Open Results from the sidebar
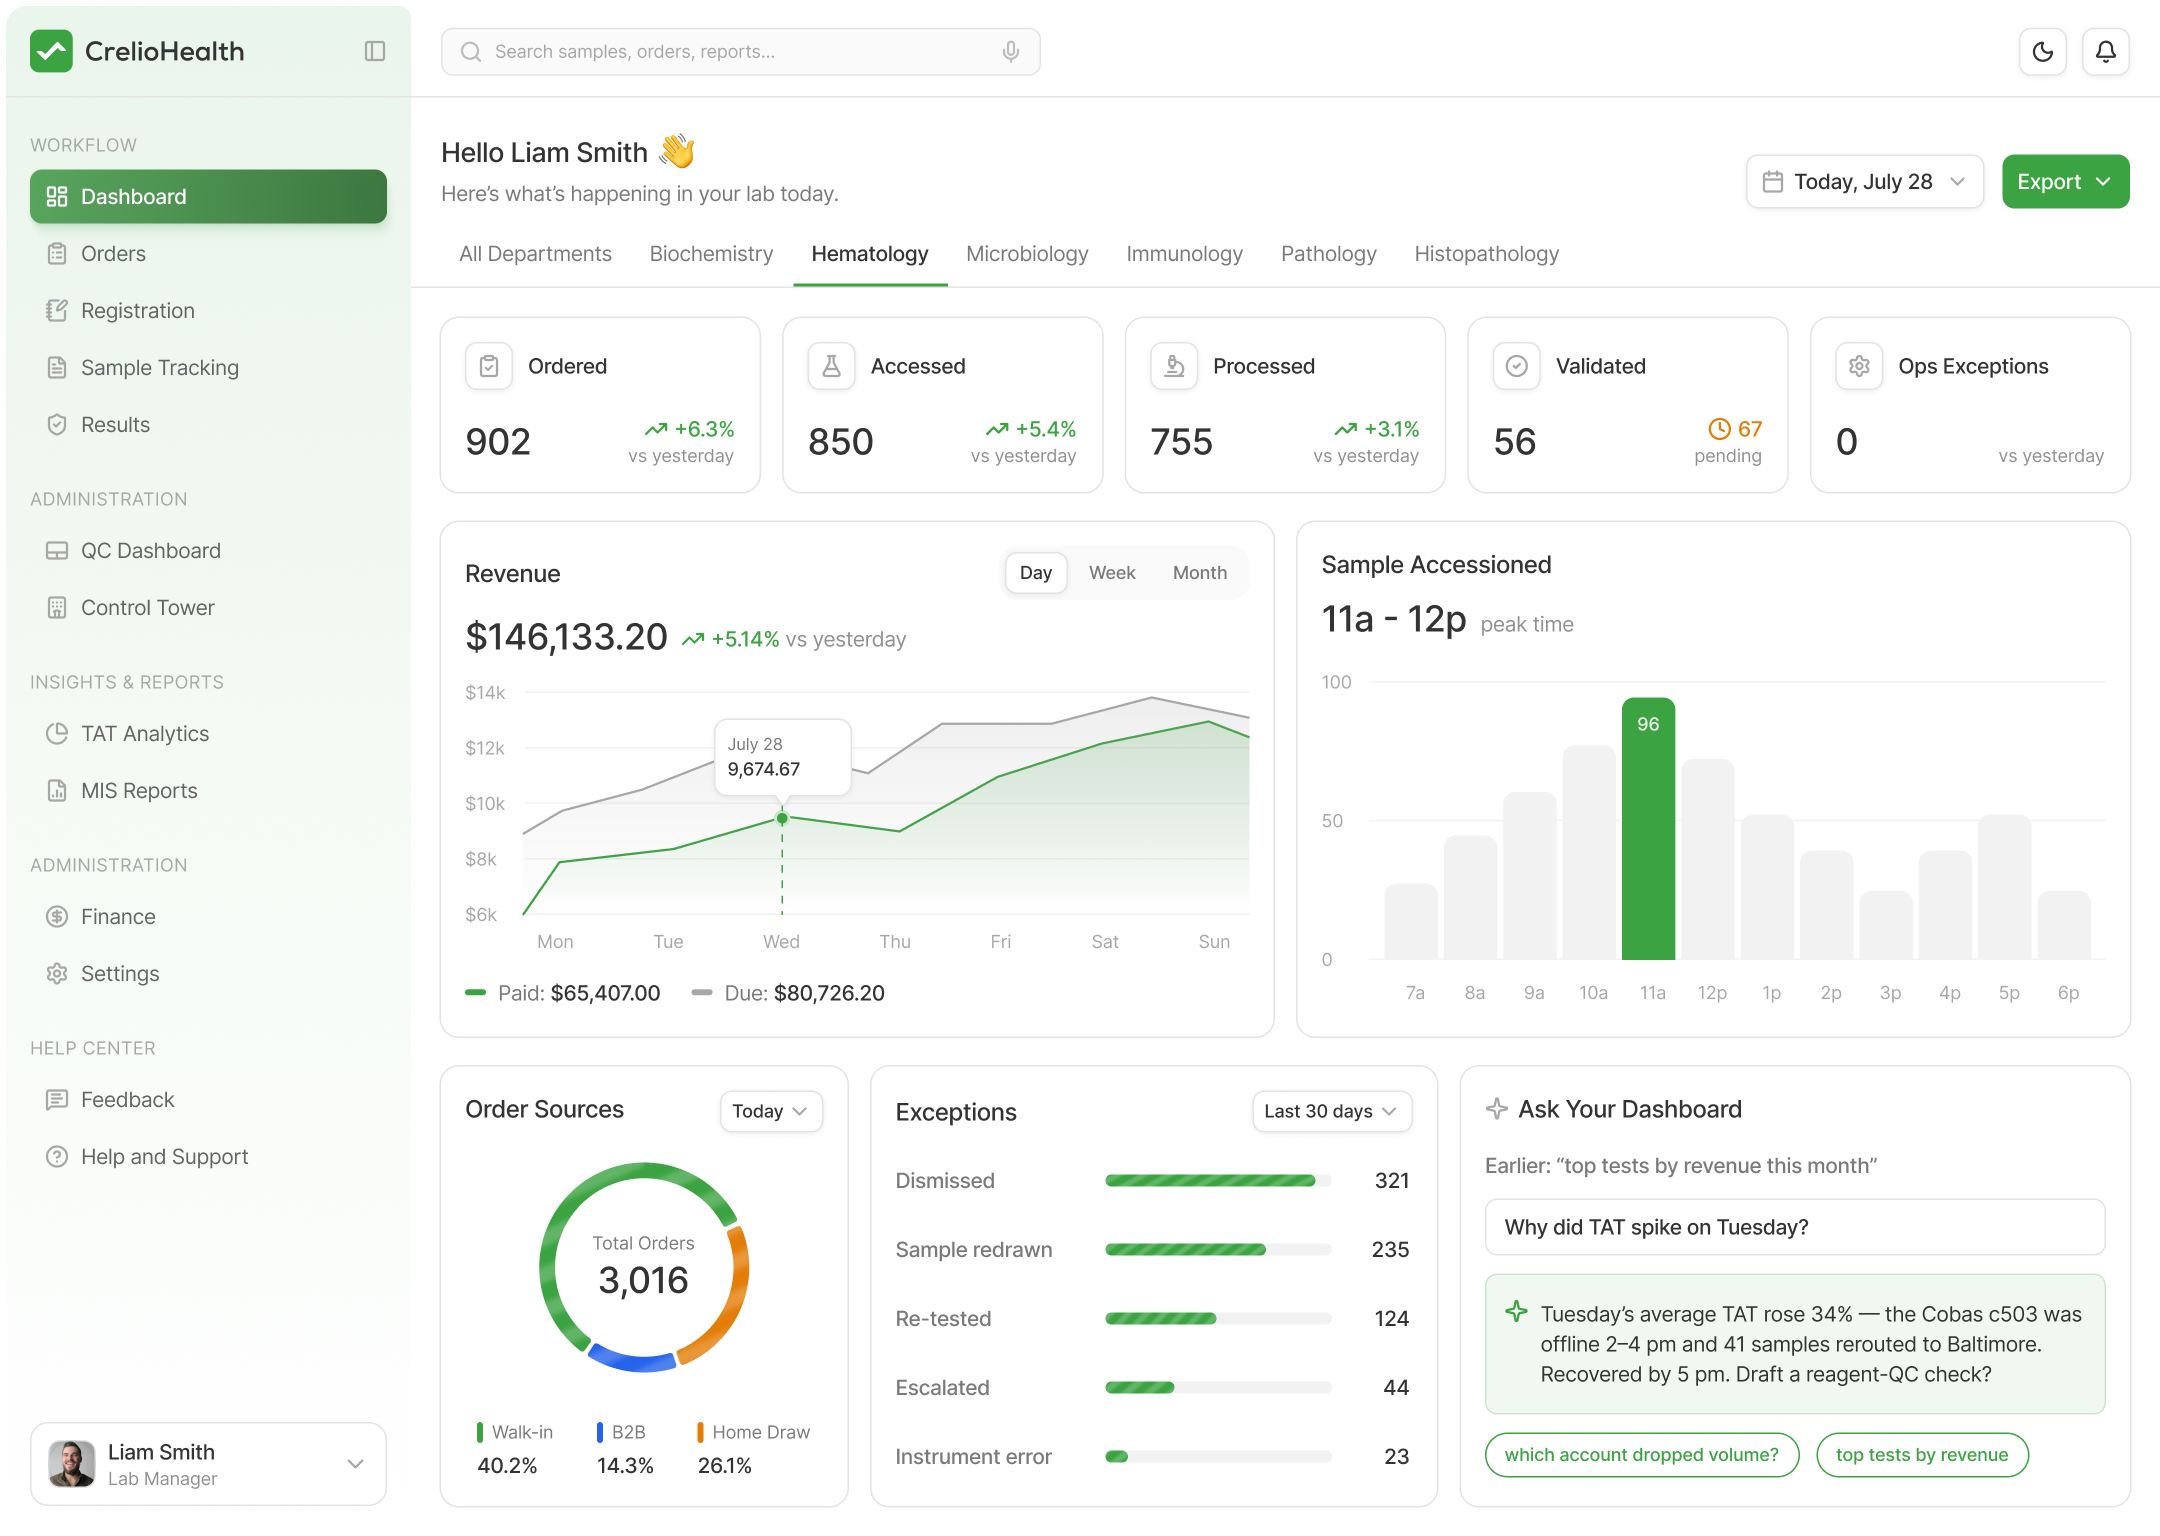 click(x=208, y=425)
